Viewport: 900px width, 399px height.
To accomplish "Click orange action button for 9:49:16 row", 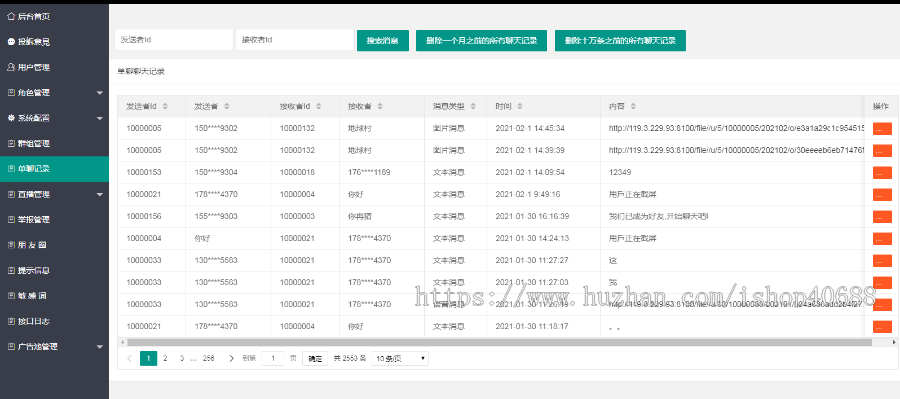I will tap(882, 195).
